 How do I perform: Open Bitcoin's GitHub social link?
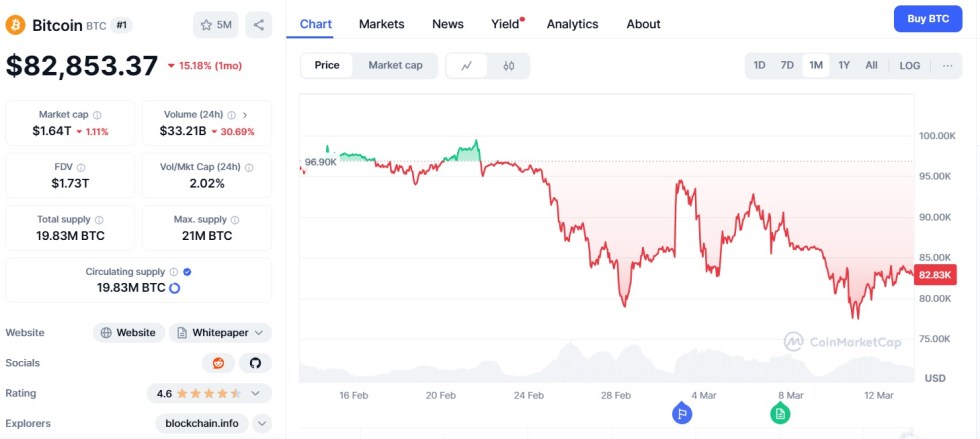click(x=255, y=363)
